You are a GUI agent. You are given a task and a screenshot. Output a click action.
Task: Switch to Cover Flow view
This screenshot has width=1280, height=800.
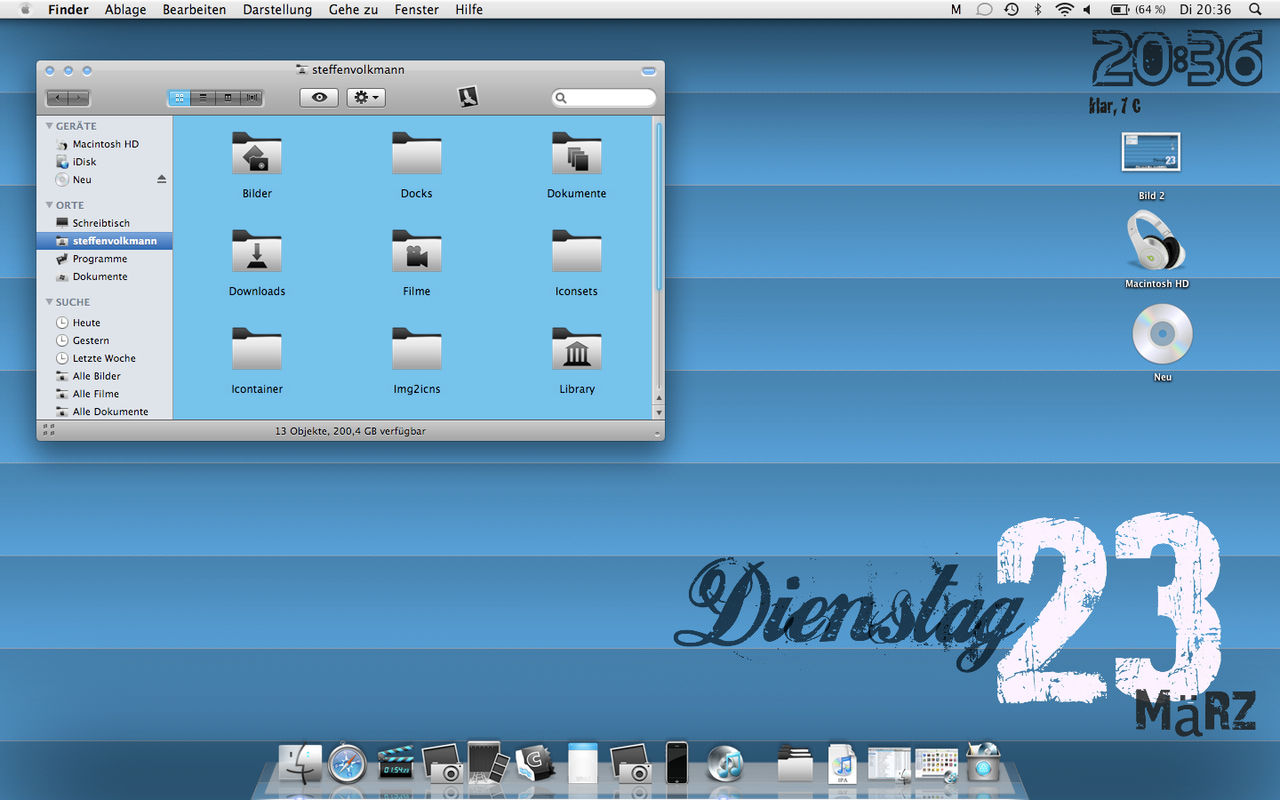[x=252, y=98]
